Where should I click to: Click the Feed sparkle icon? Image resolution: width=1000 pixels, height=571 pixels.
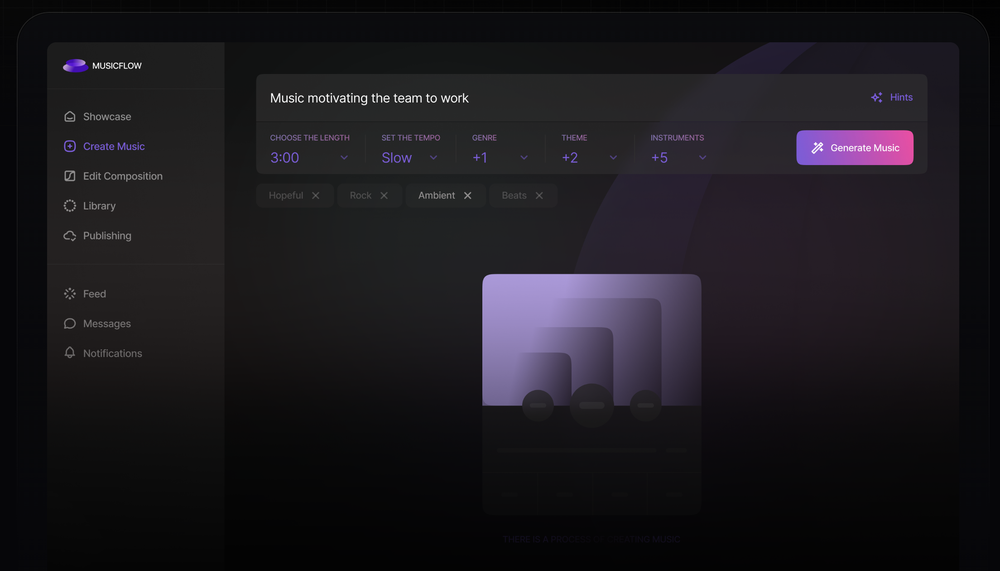pyautogui.click(x=70, y=294)
